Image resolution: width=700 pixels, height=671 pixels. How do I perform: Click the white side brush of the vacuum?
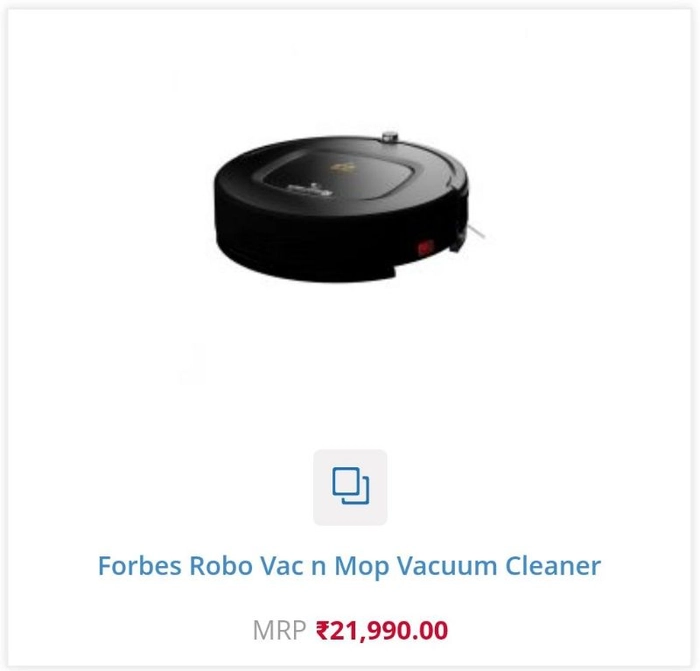pyautogui.click(x=475, y=230)
